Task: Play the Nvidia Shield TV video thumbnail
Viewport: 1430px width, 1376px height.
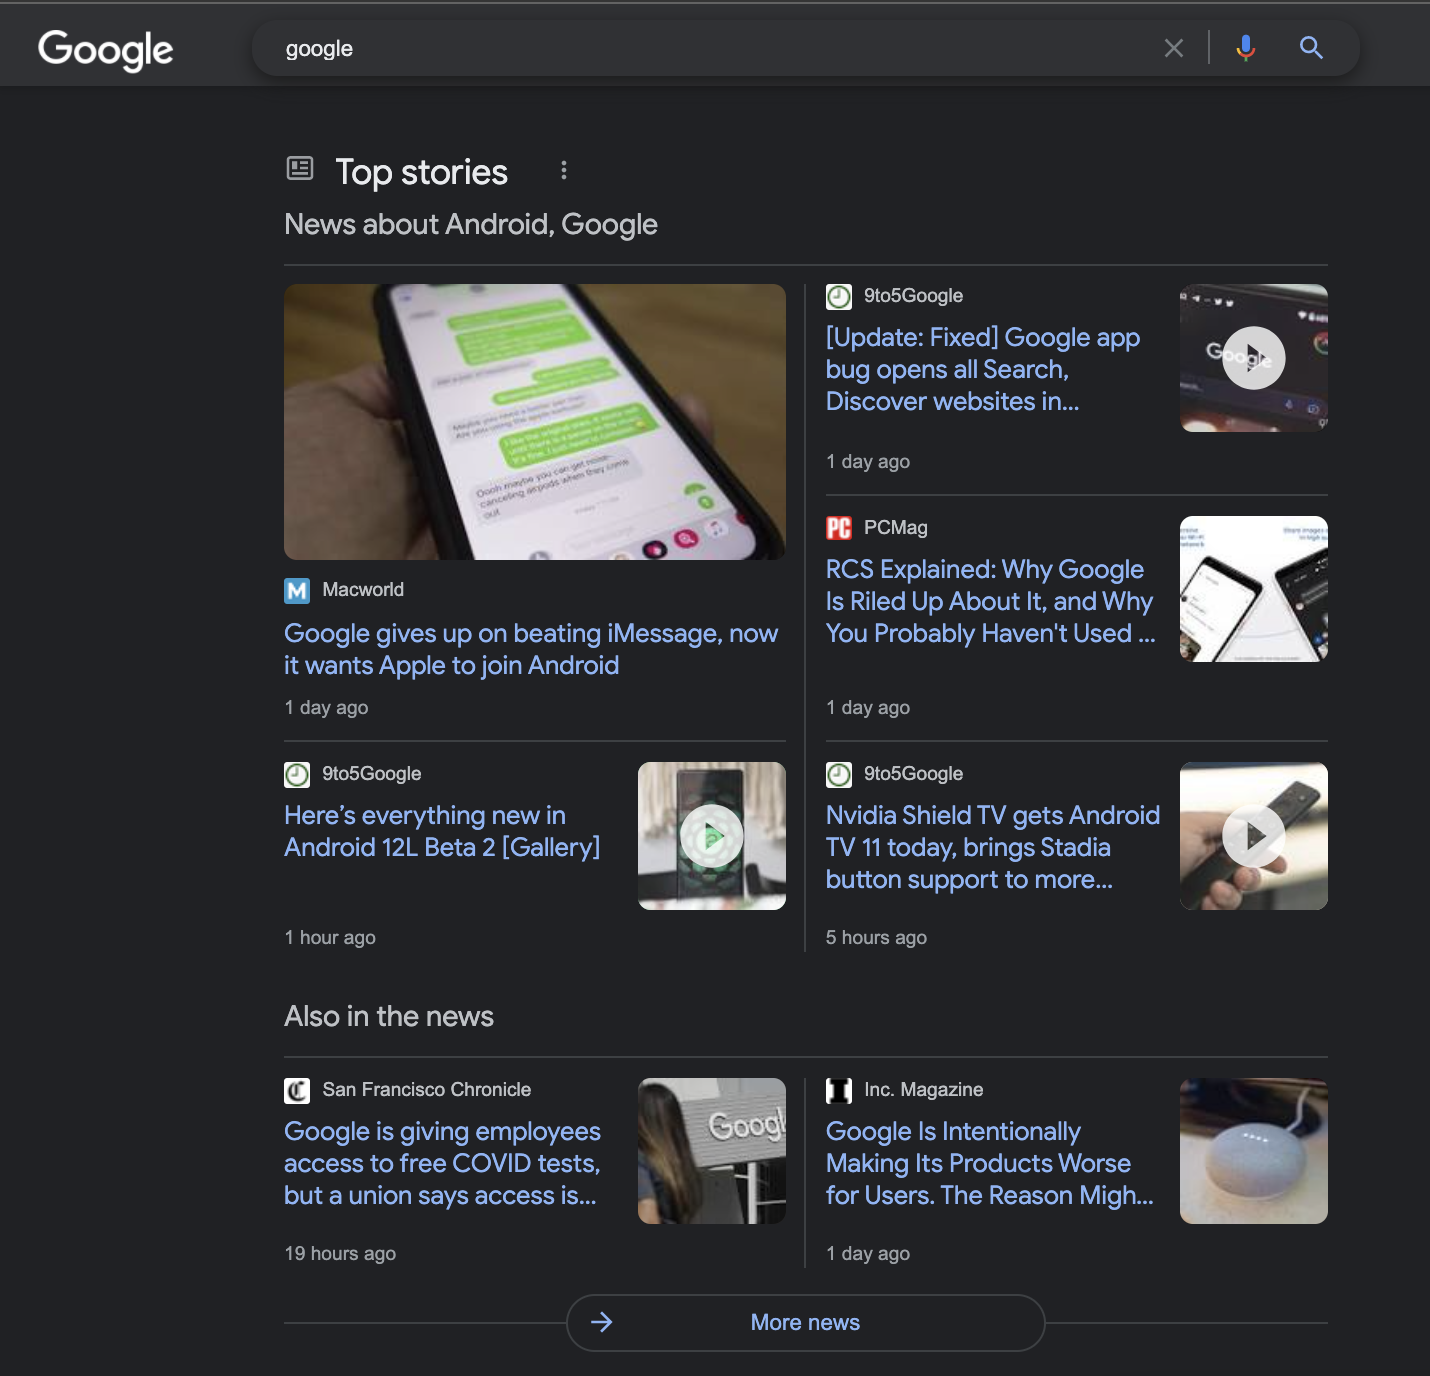Action: pos(1254,836)
